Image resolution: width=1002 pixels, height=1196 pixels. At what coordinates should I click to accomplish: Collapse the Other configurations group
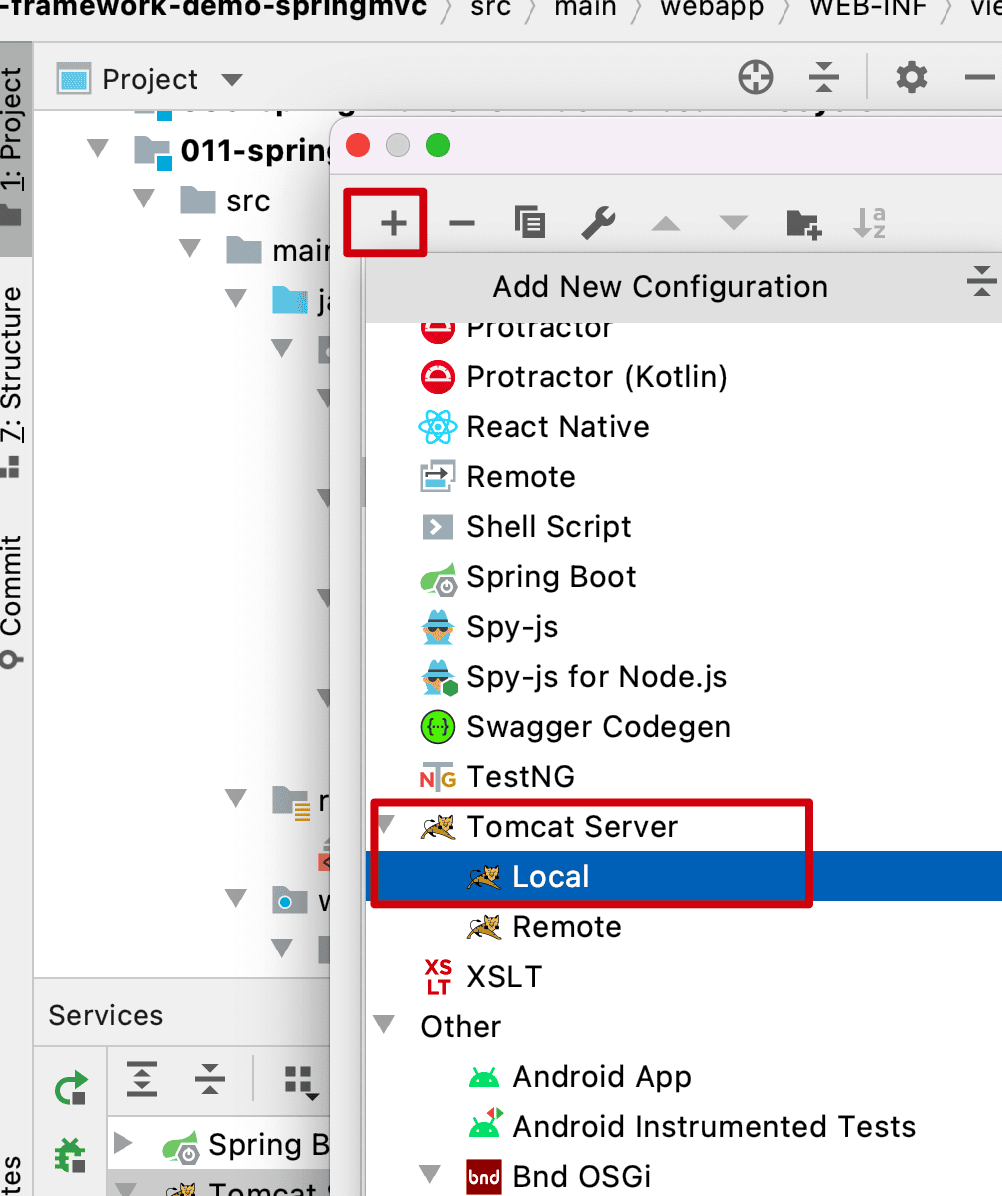(x=385, y=1026)
